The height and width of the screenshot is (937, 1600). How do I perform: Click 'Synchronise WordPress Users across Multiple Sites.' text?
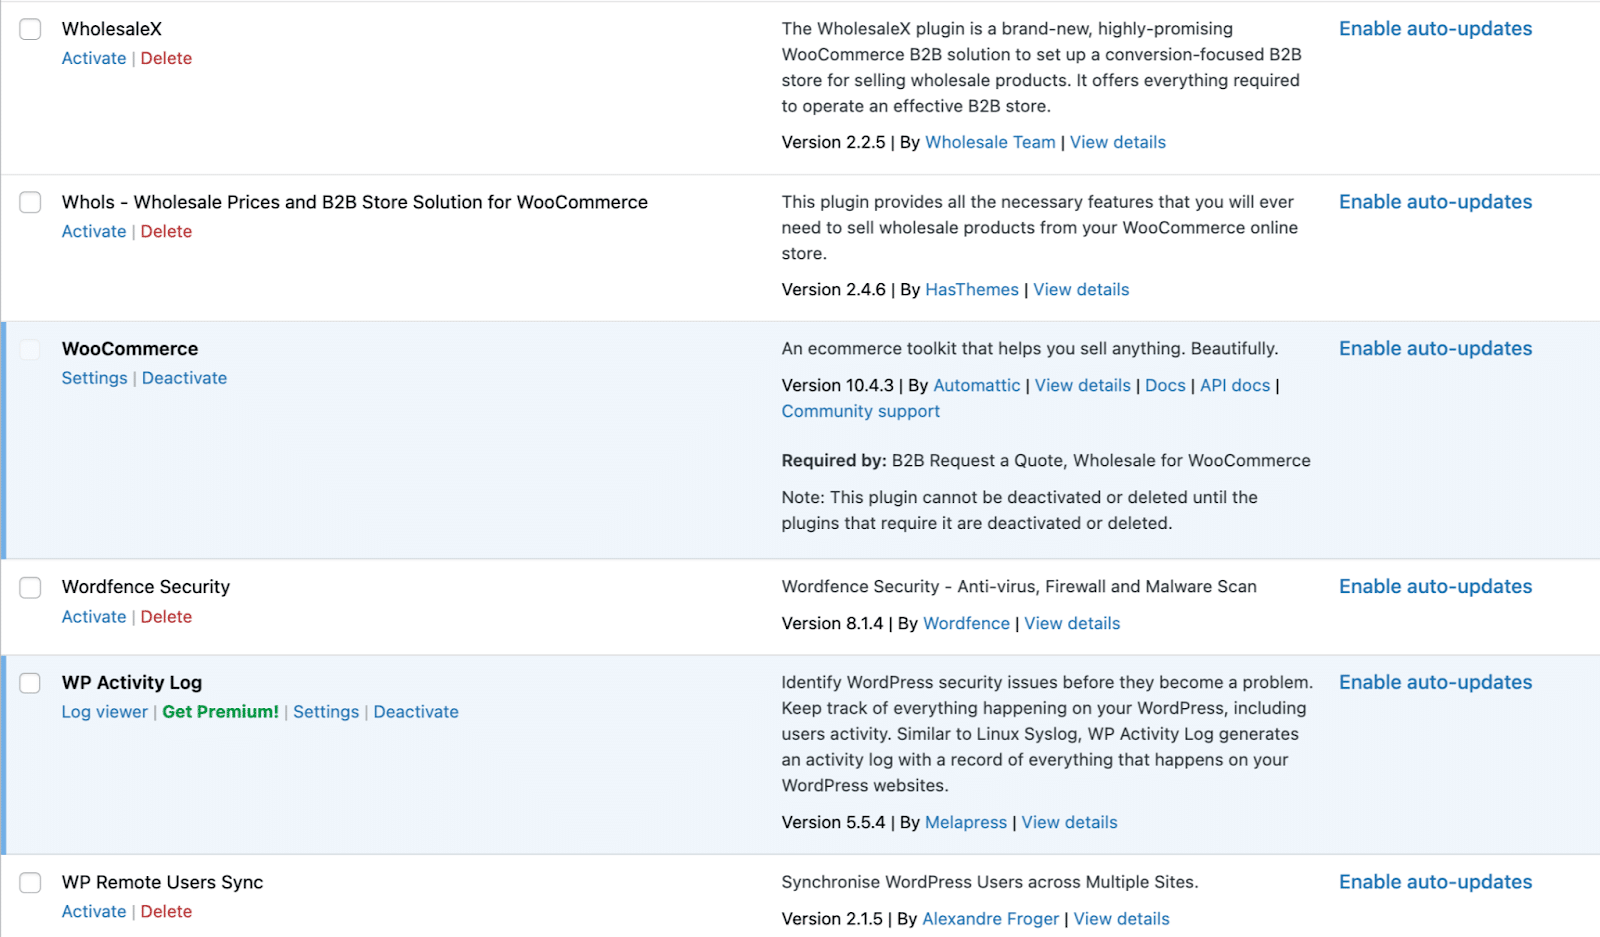pos(990,882)
